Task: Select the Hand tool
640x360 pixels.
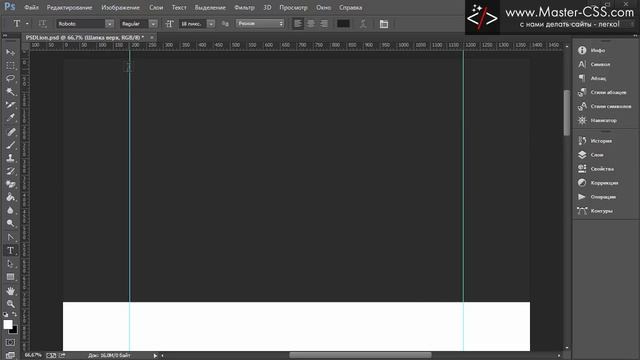Action: point(11,291)
